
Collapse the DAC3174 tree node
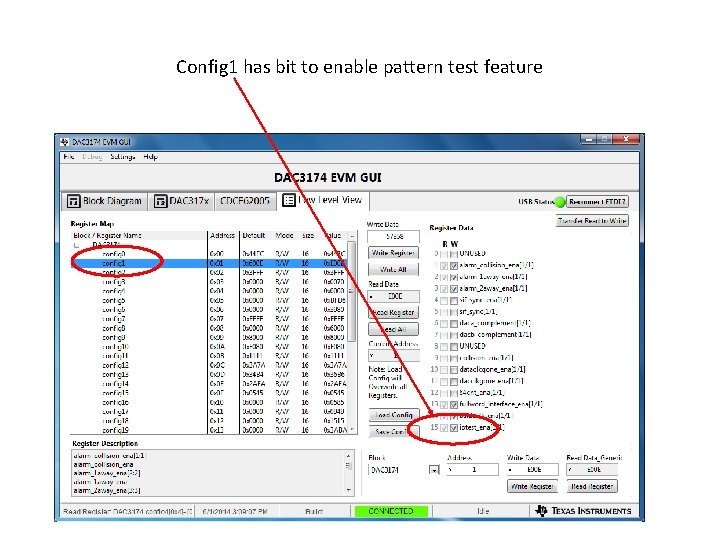[76, 245]
